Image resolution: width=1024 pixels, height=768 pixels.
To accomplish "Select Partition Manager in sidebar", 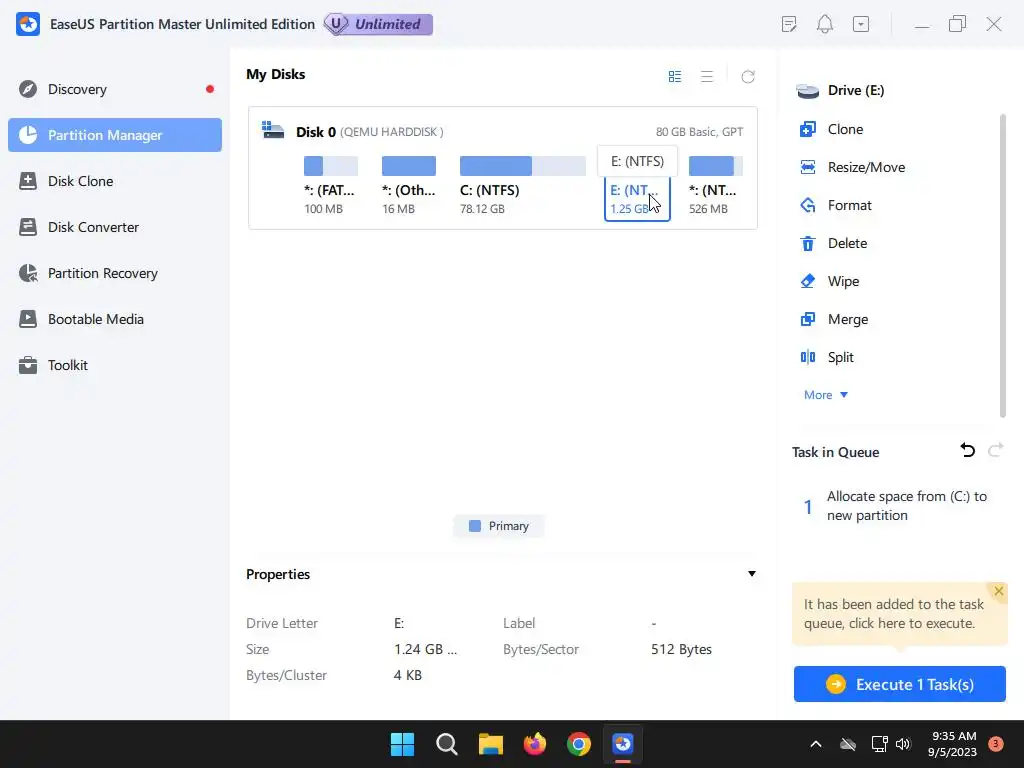I will [x=115, y=135].
